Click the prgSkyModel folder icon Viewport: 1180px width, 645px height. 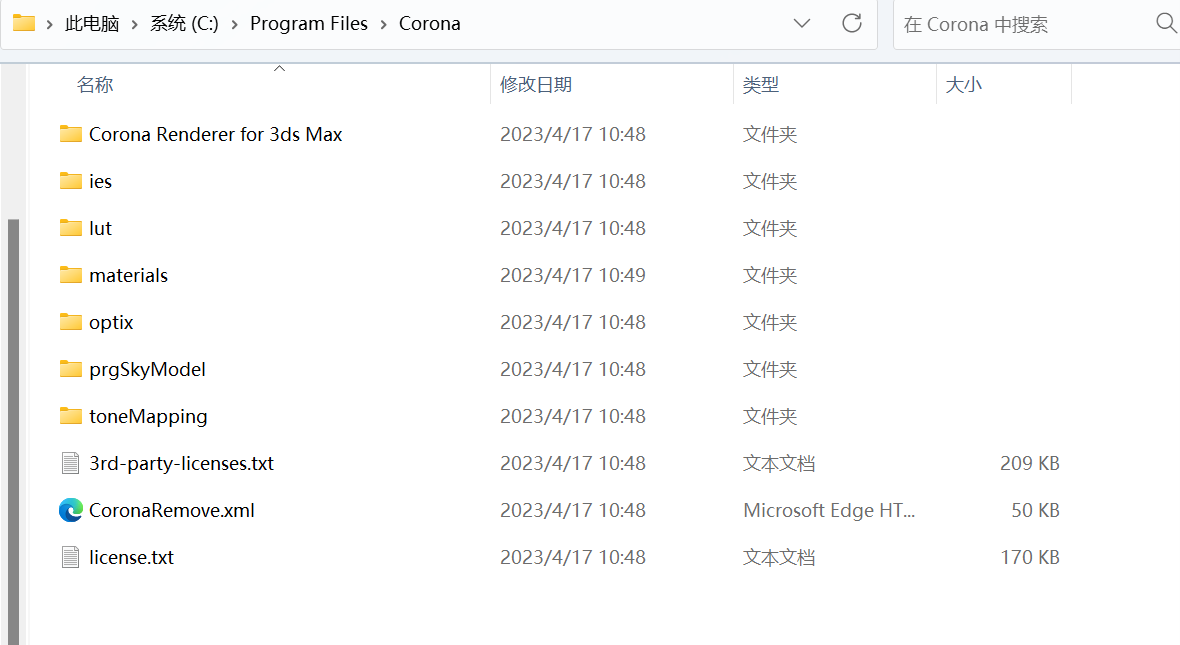coord(71,369)
